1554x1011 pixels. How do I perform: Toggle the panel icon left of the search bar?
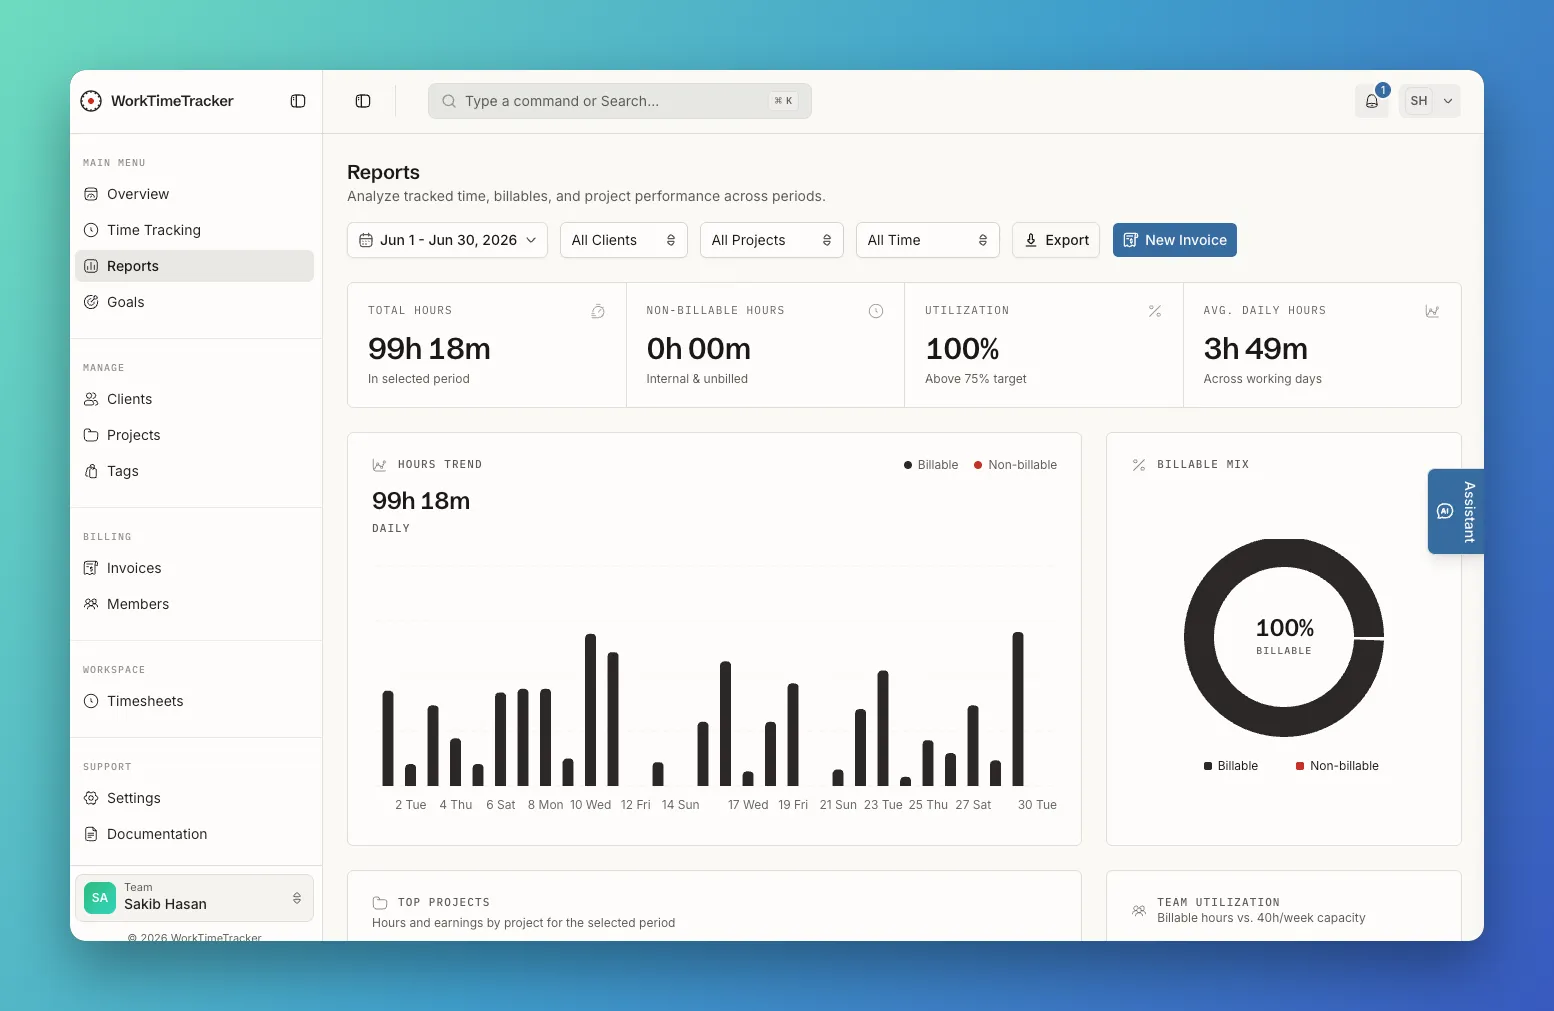[363, 101]
